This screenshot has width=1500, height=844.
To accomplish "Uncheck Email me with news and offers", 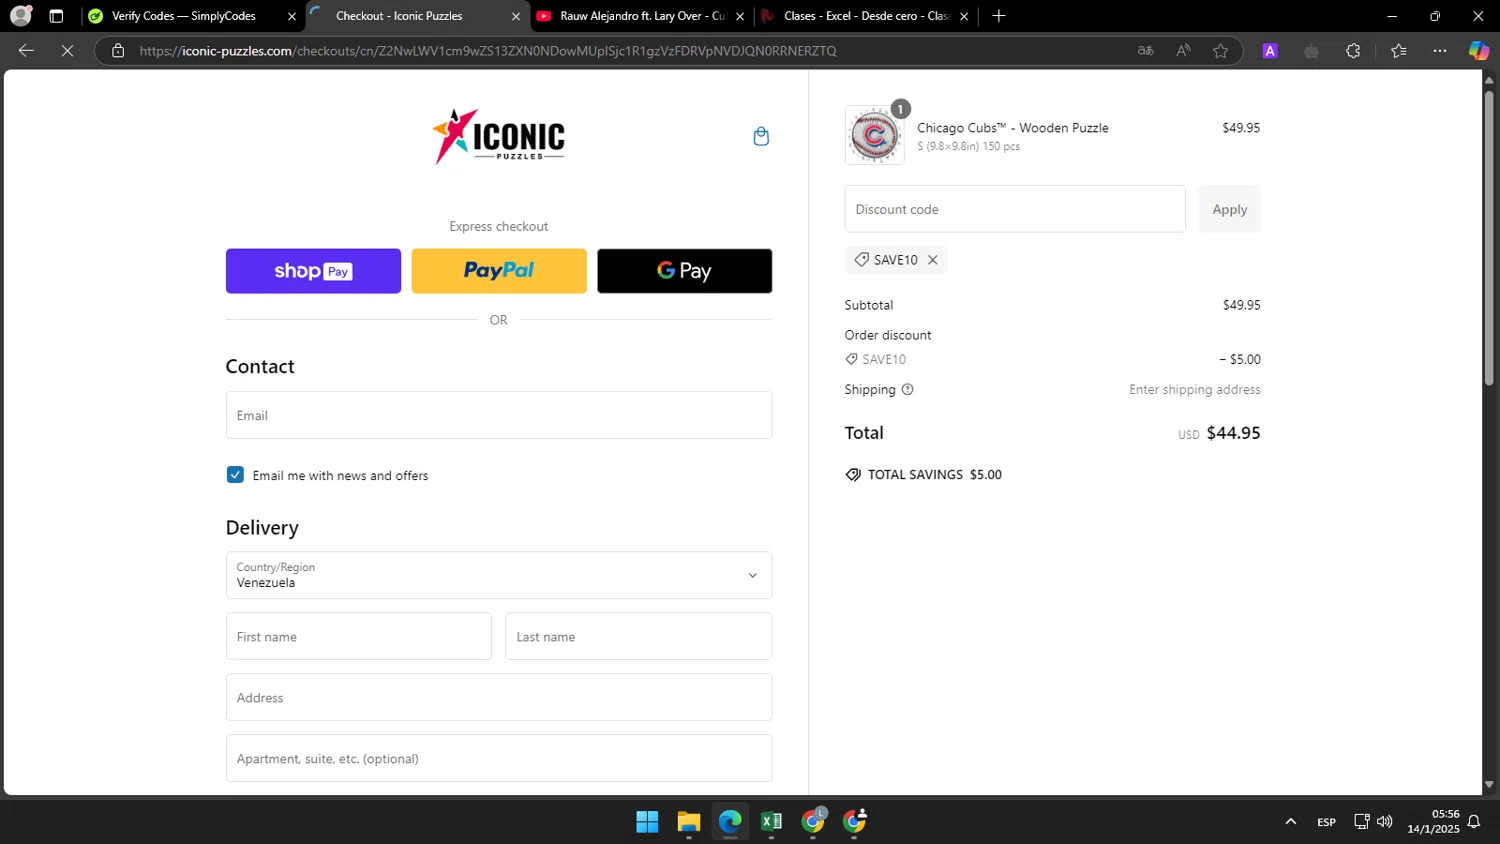I will coord(235,475).
